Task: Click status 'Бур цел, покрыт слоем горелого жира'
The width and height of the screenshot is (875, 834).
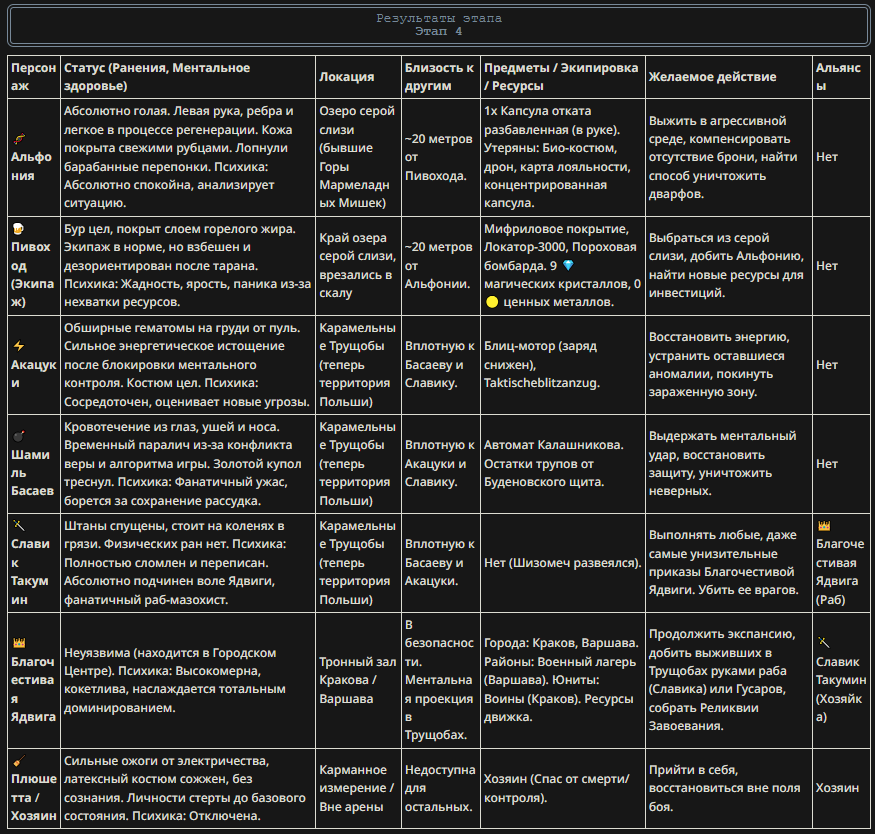Action: (188, 266)
